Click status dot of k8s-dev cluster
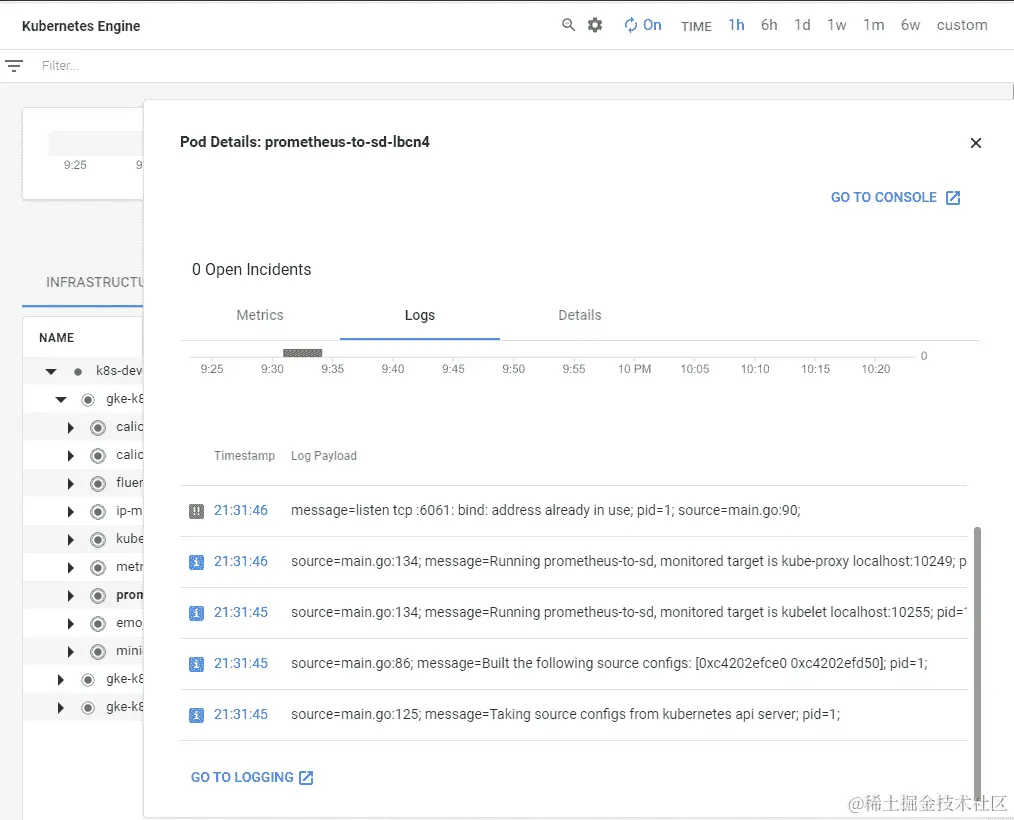The image size is (1014, 820). 78,371
